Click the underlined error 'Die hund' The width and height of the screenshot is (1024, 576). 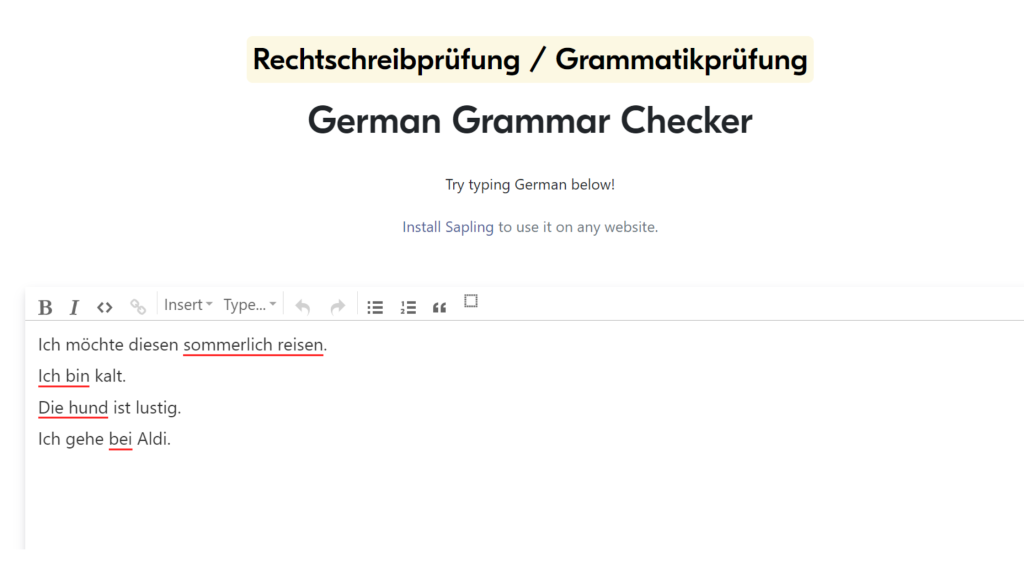tap(72, 407)
